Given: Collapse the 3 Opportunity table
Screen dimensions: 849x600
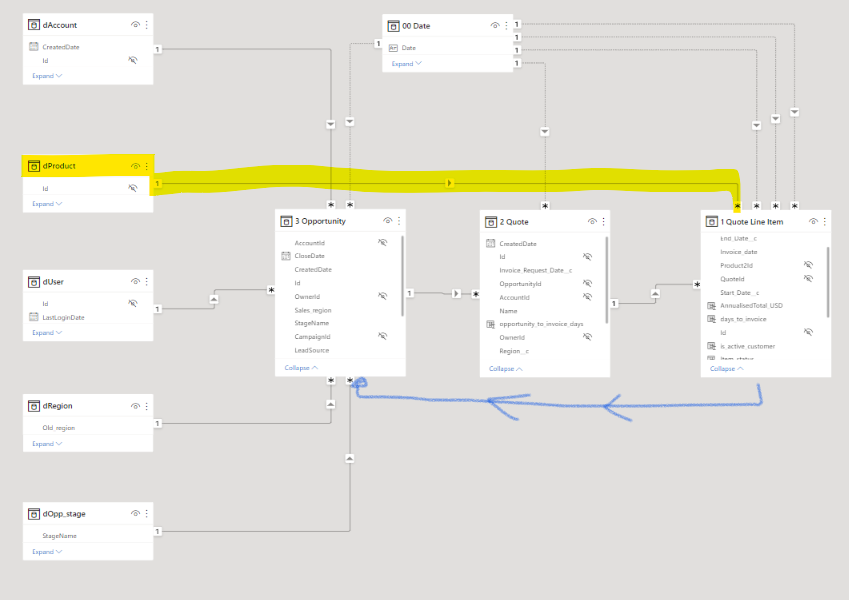Looking at the screenshot, I should 301,368.
